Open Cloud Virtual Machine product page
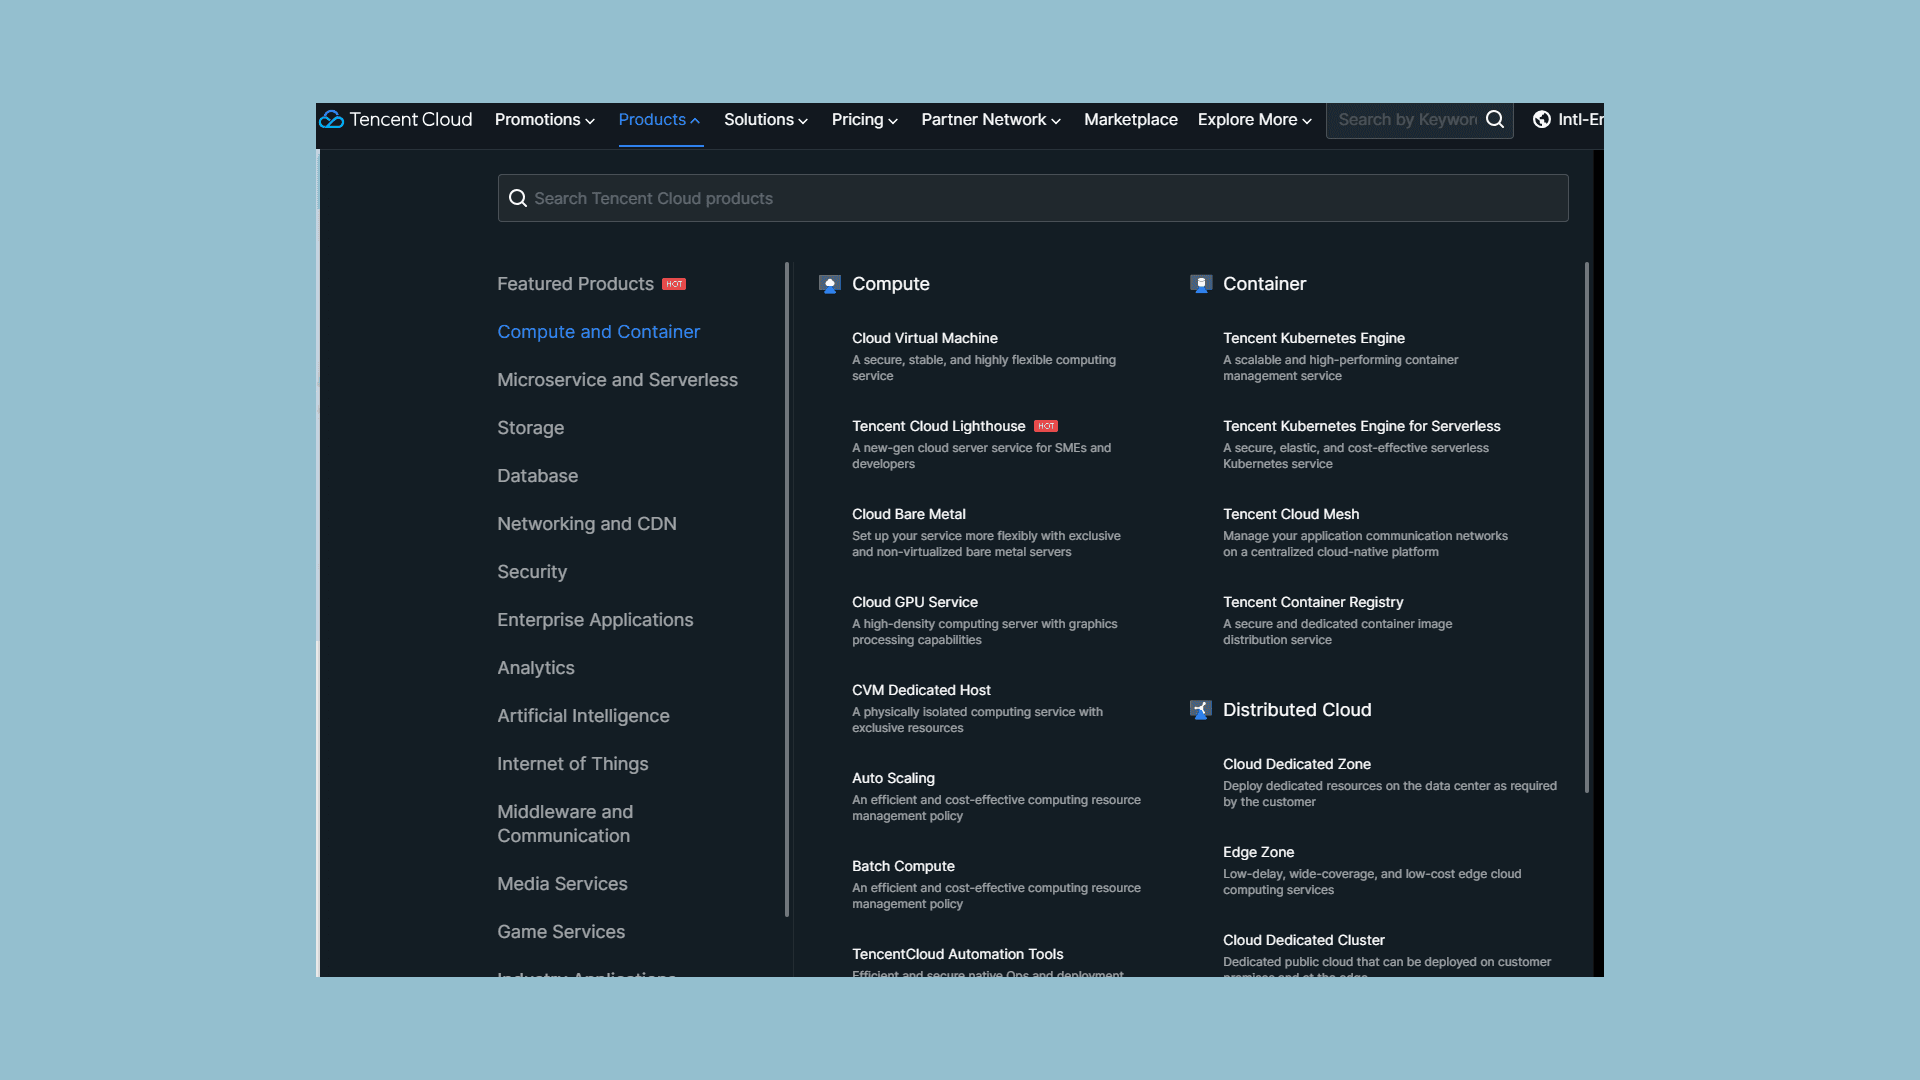Screen dimensions: 1920x1080 click(924, 338)
